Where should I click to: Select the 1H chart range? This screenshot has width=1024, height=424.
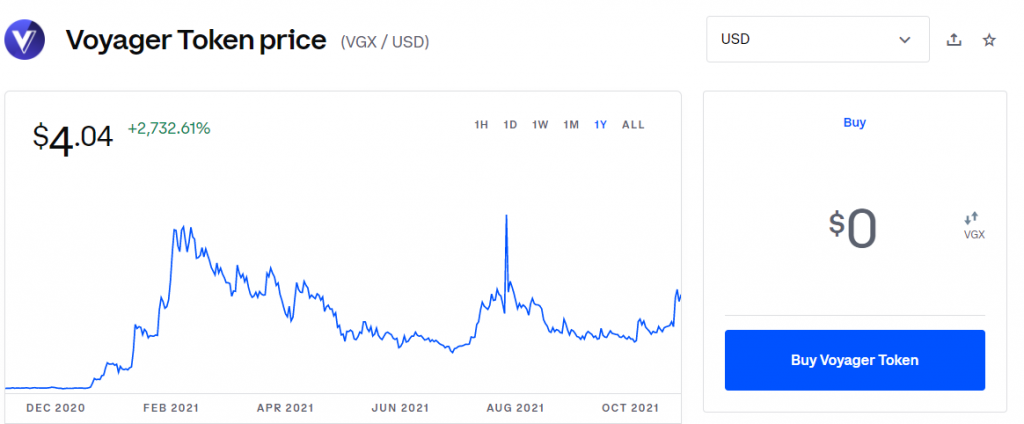pyautogui.click(x=481, y=125)
